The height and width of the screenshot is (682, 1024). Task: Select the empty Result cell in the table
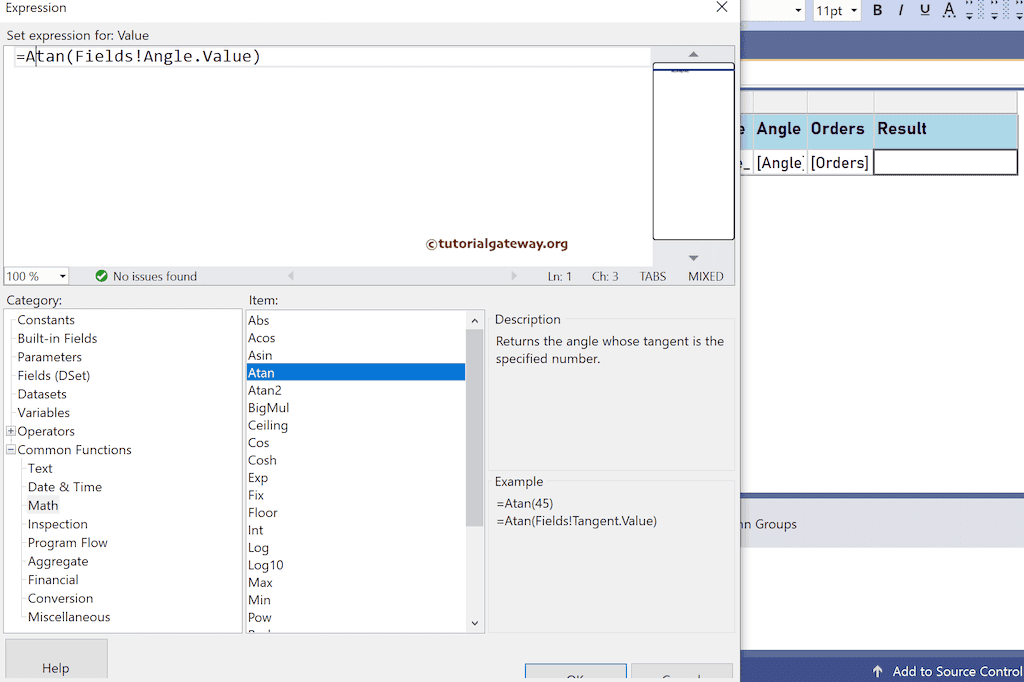(945, 162)
